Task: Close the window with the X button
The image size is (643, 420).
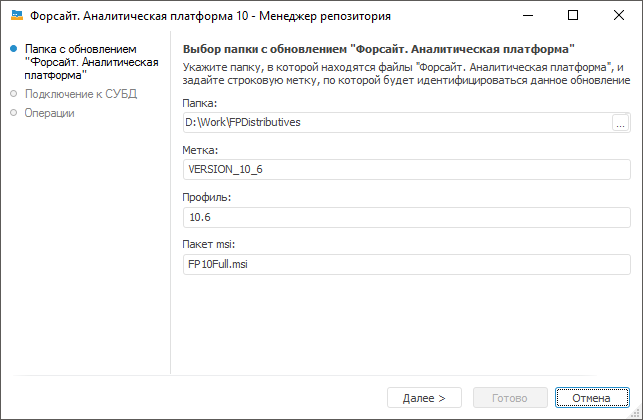Action: [618, 16]
